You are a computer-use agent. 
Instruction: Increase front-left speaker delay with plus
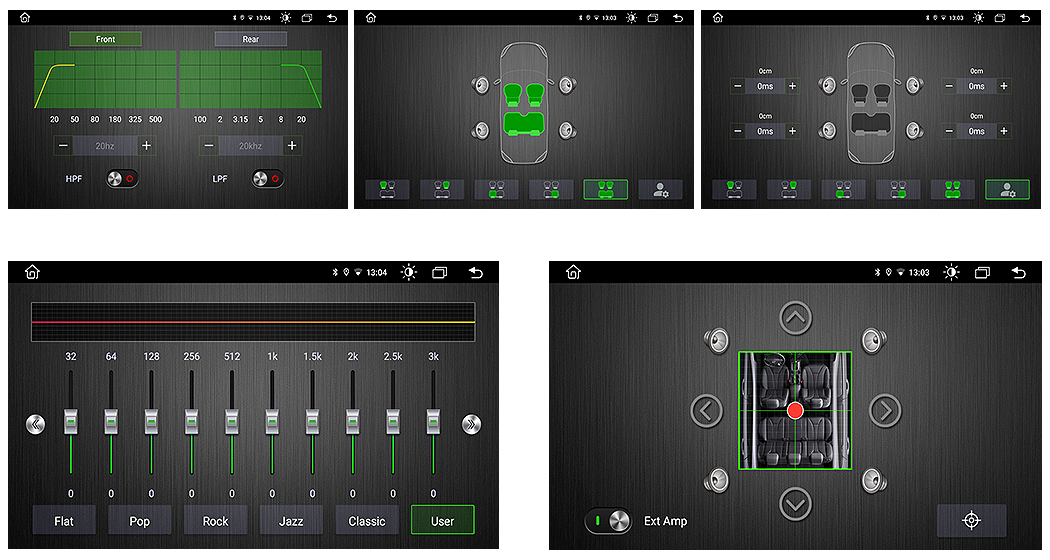click(792, 86)
